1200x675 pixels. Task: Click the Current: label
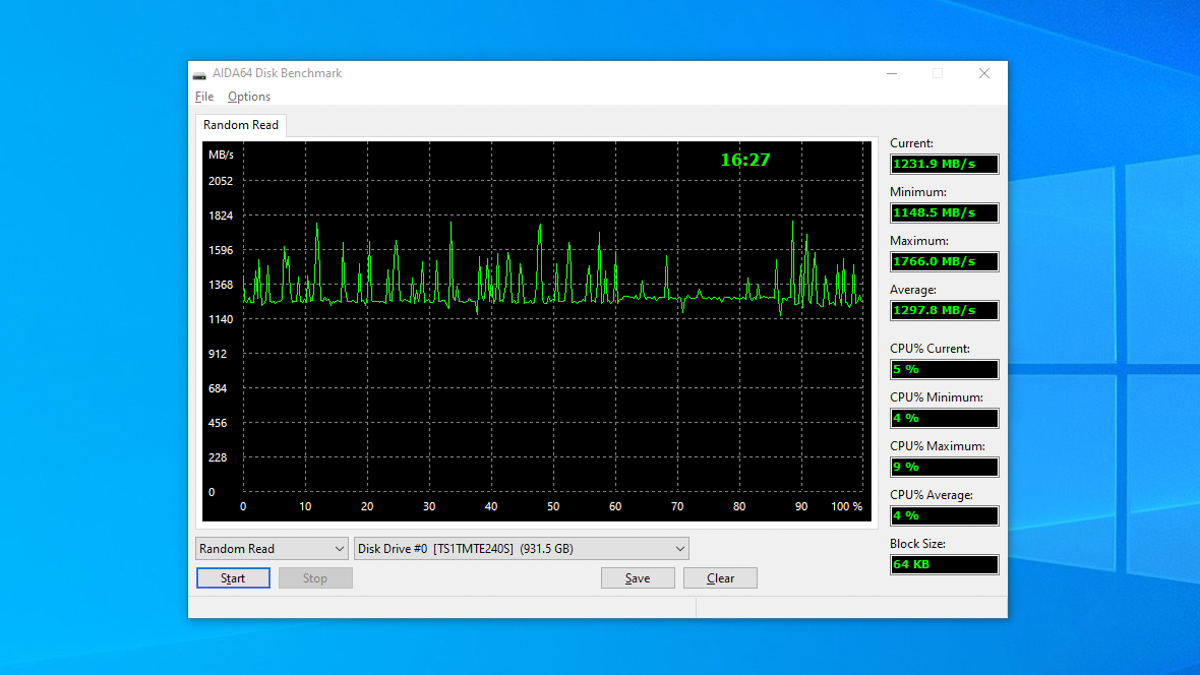912,143
